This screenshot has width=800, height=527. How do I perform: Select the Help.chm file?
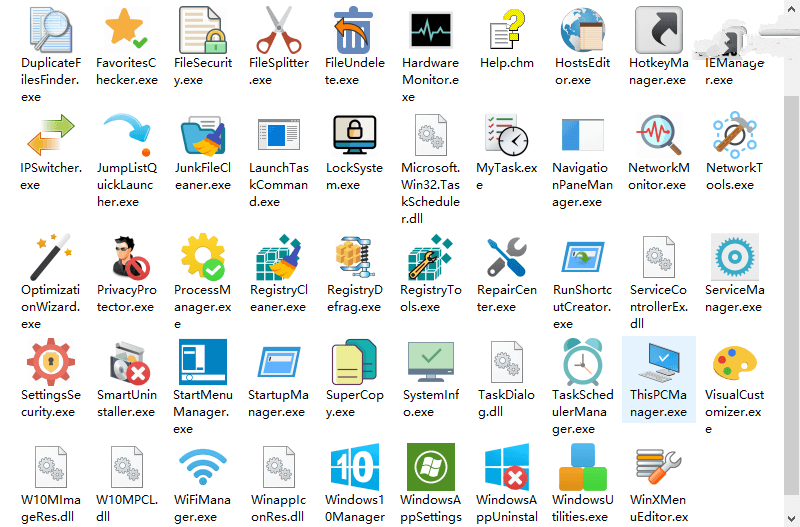507,30
